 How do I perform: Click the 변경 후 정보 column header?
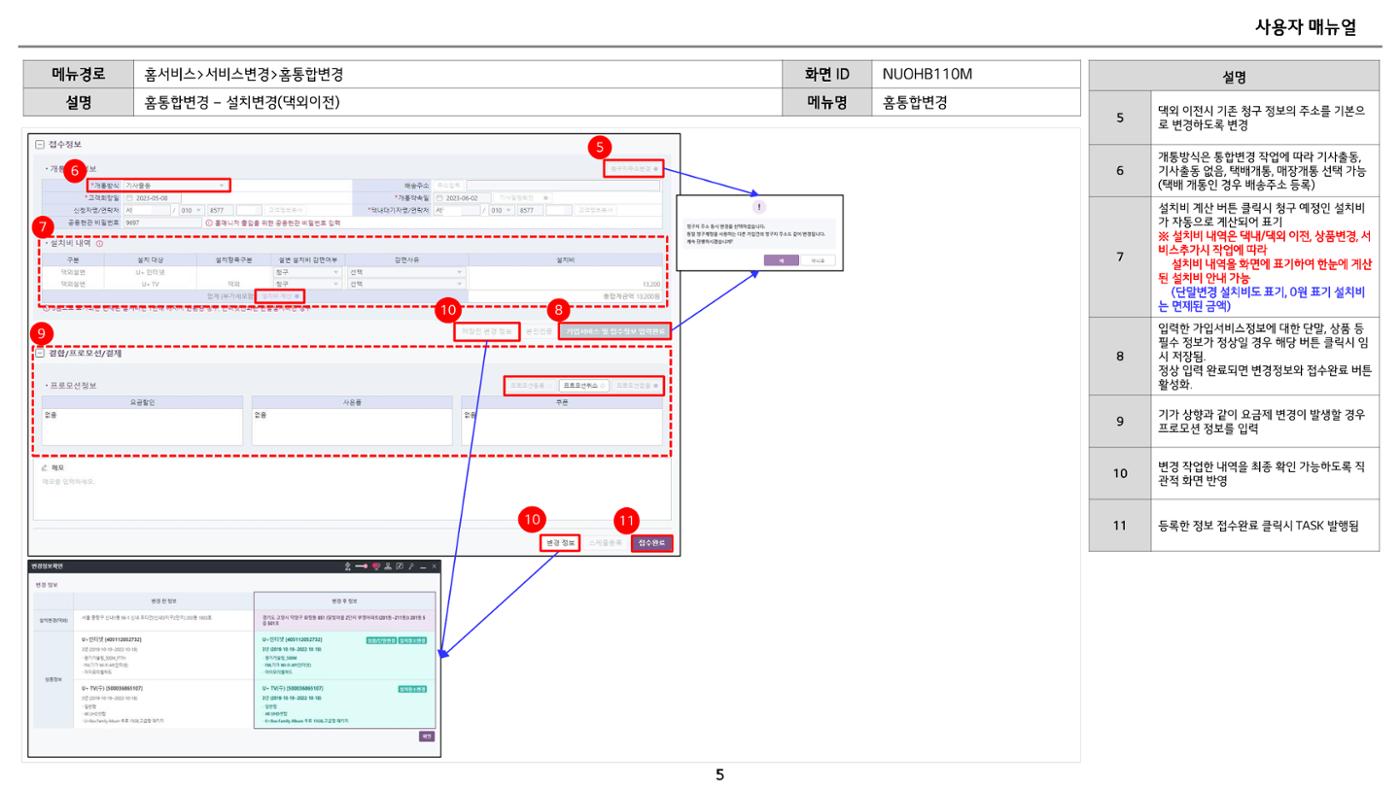click(x=345, y=600)
